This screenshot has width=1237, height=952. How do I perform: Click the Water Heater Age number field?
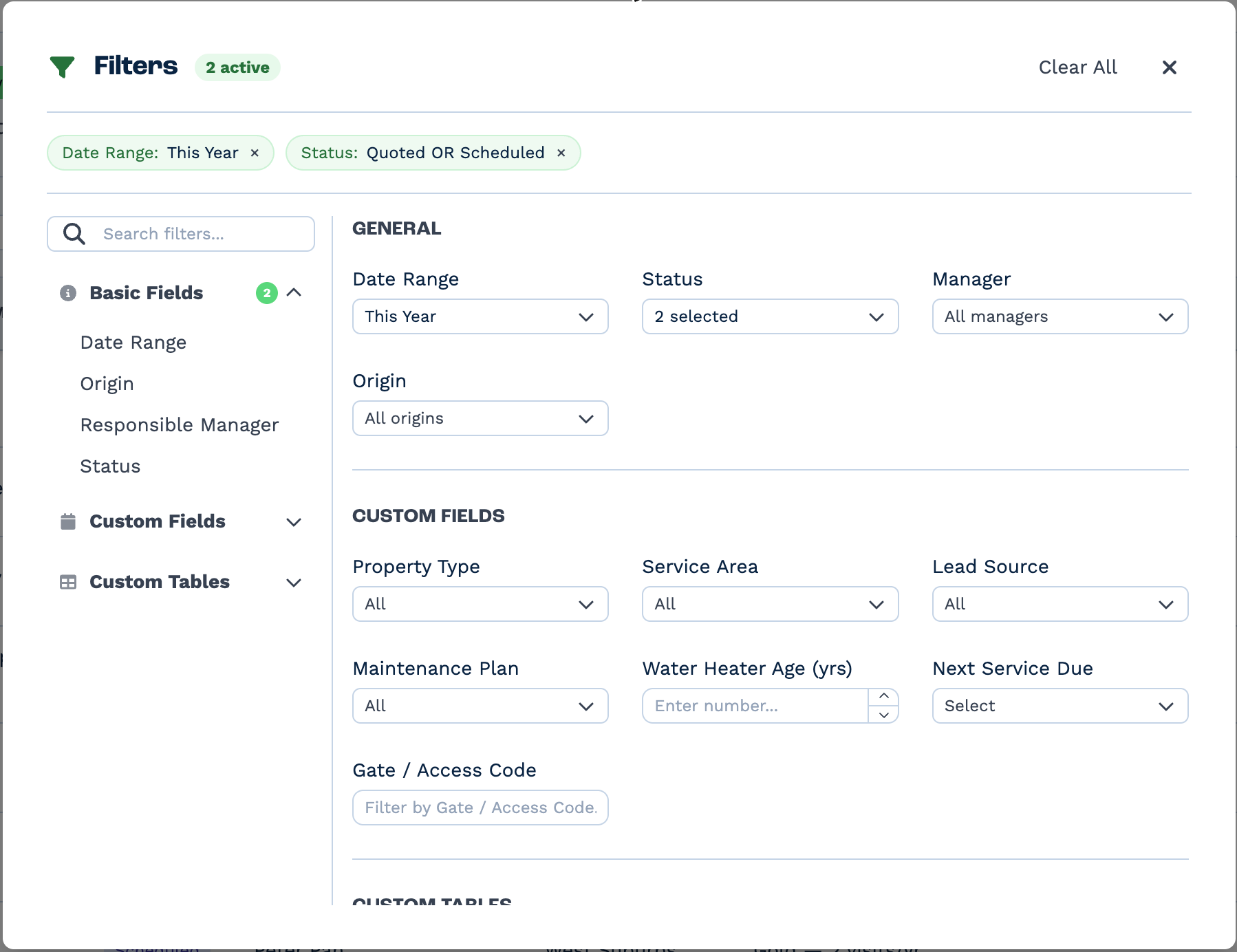click(x=755, y=706)
